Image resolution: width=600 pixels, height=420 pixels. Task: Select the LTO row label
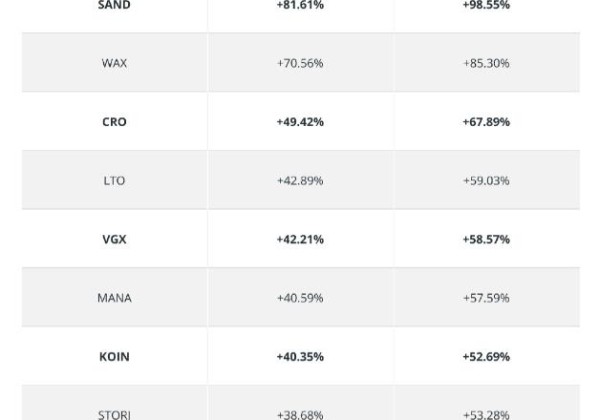114,181
